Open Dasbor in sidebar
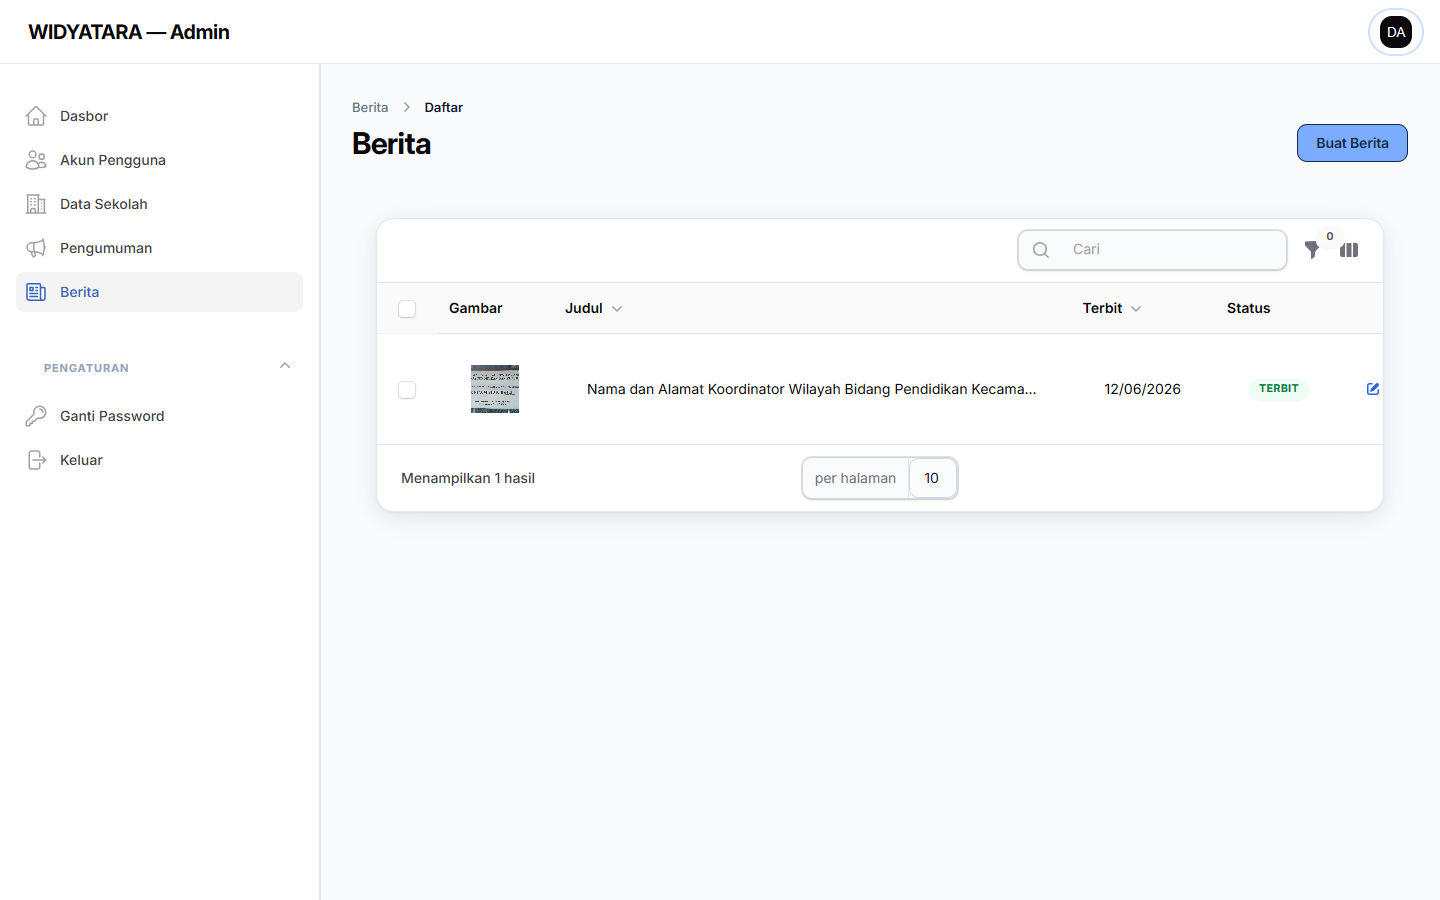Image resolution: width=1440 pixels, height=900 pixels. coord(159,116)
